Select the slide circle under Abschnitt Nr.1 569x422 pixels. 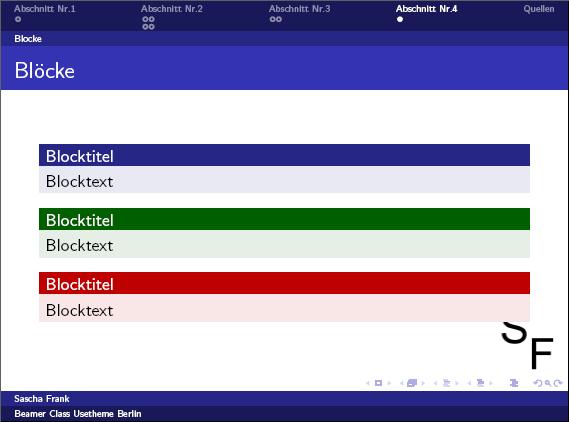pos(18,19)
